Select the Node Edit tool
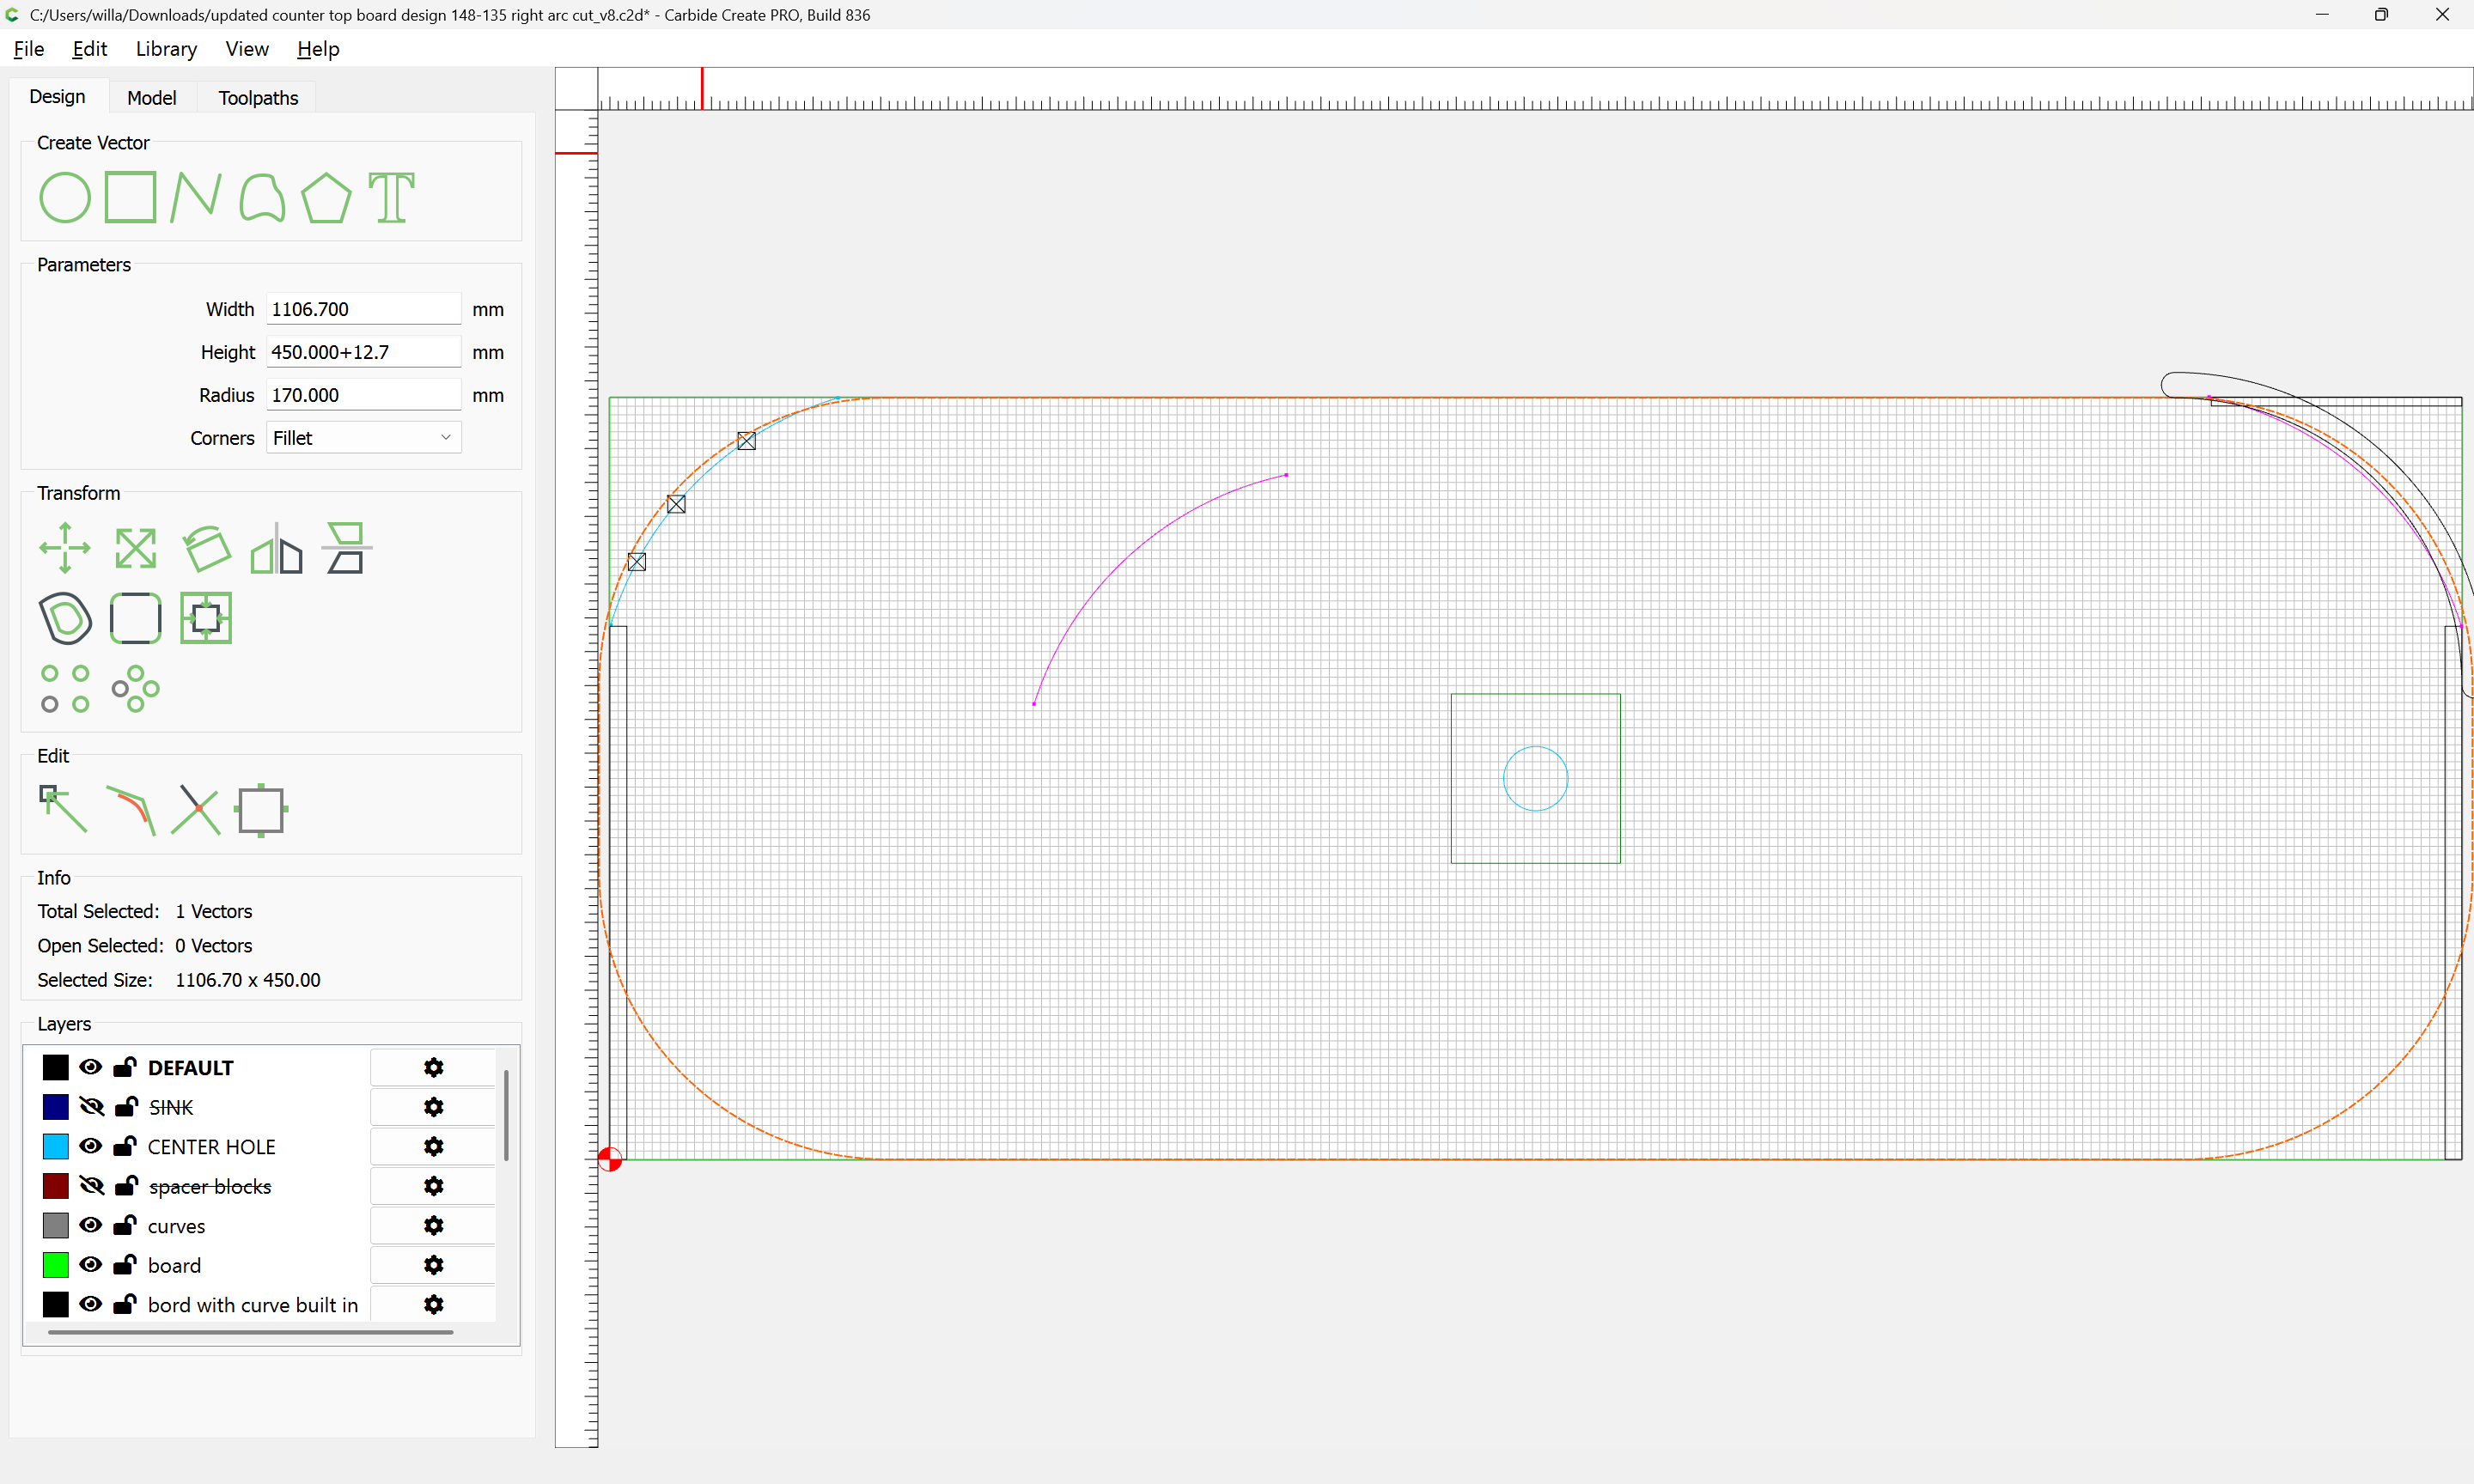This screenshot has height=1484, width=2474. (x=63, y=809)
